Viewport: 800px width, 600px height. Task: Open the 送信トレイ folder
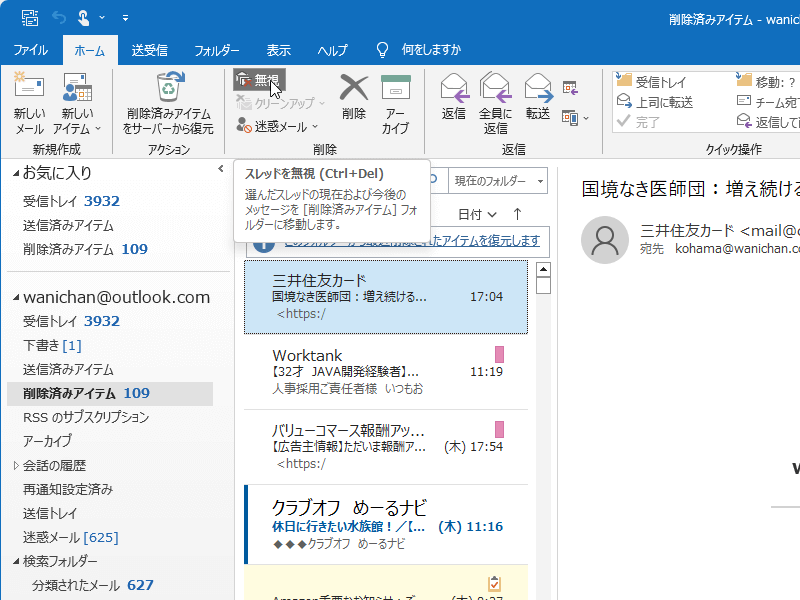coord(50,513)
